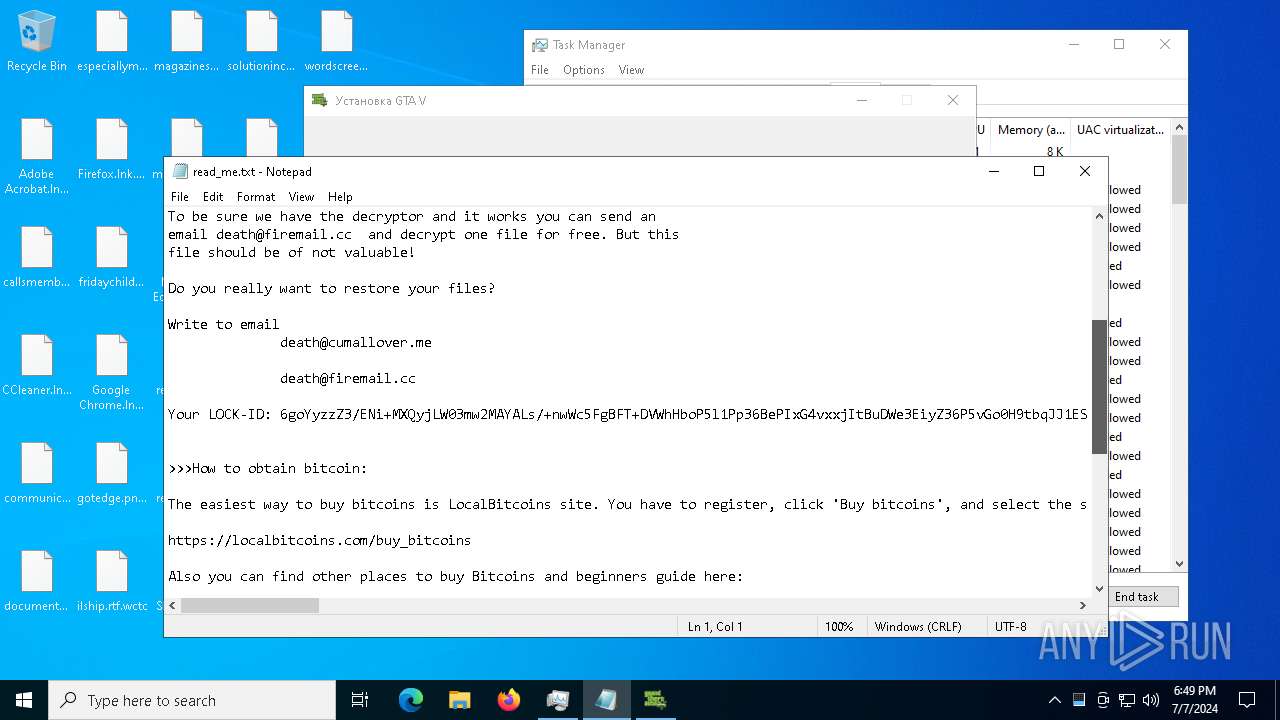The image size is (1280, 720).
Task: Open the Adobe Acrobat shortcut file
Action: [x=37, y=157]
